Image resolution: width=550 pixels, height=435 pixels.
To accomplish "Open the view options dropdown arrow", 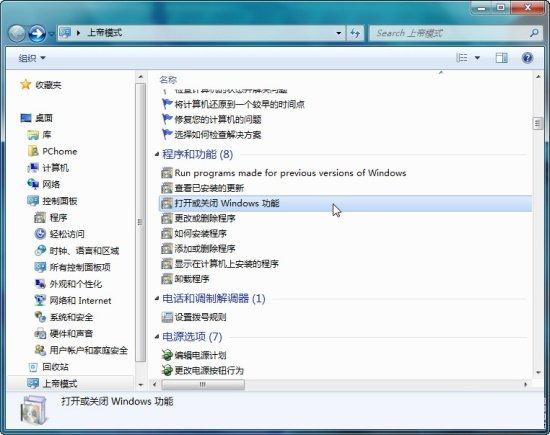I will [477, 58].
